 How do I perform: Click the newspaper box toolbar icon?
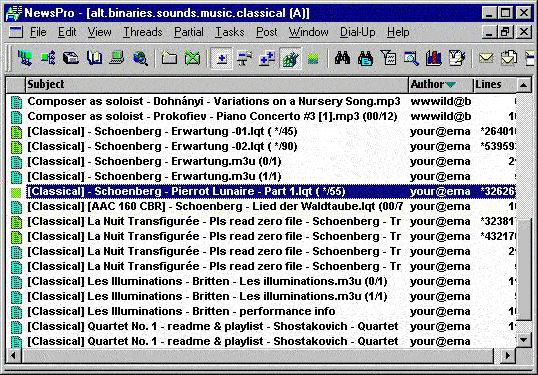pos(71,58)
